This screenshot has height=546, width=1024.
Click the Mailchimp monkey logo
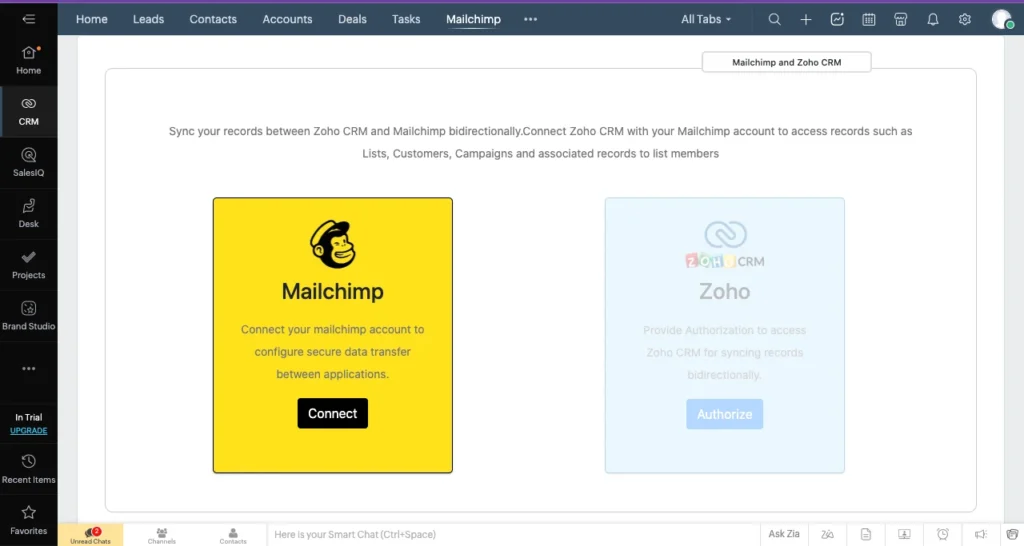(x=332, y=244)
